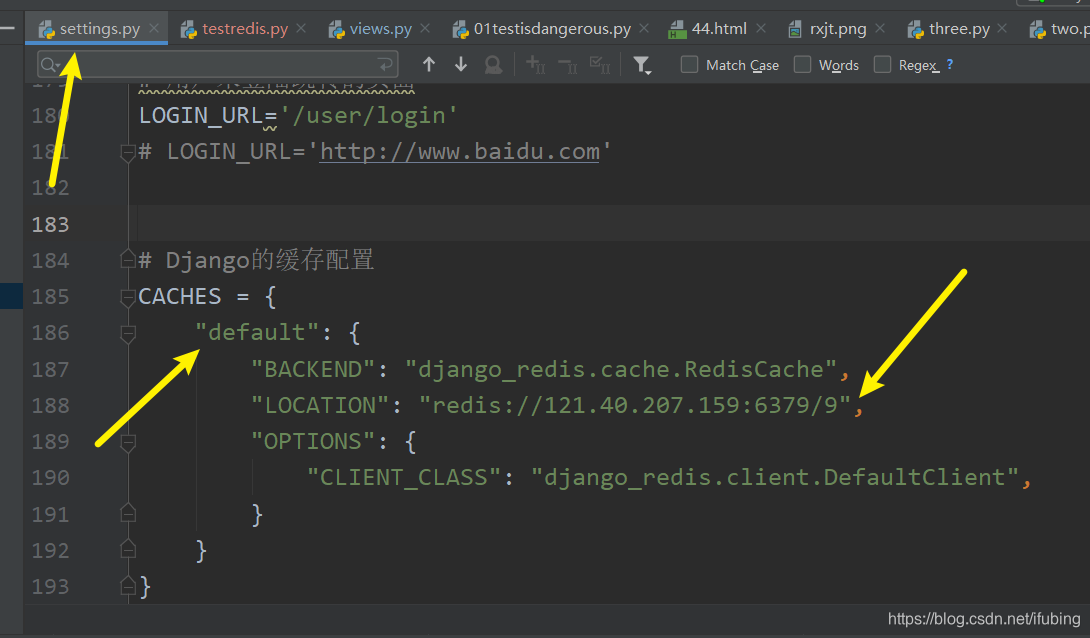Collapse the fold marker at line 181
Viewport: 1090px width, 638px height.
[x=128, y=152]
